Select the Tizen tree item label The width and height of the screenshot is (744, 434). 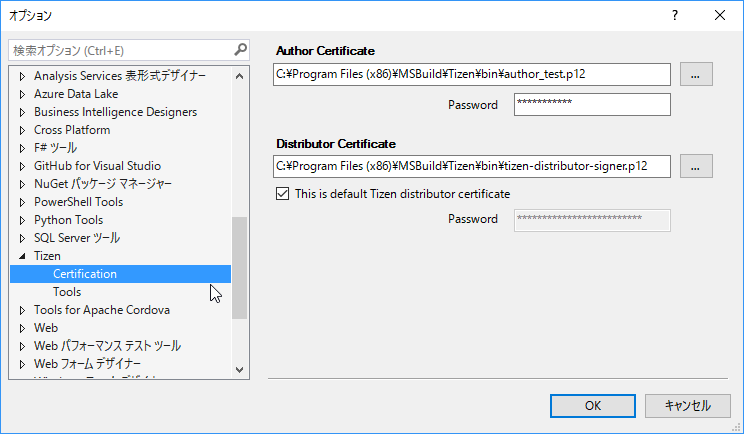[47, 256]
